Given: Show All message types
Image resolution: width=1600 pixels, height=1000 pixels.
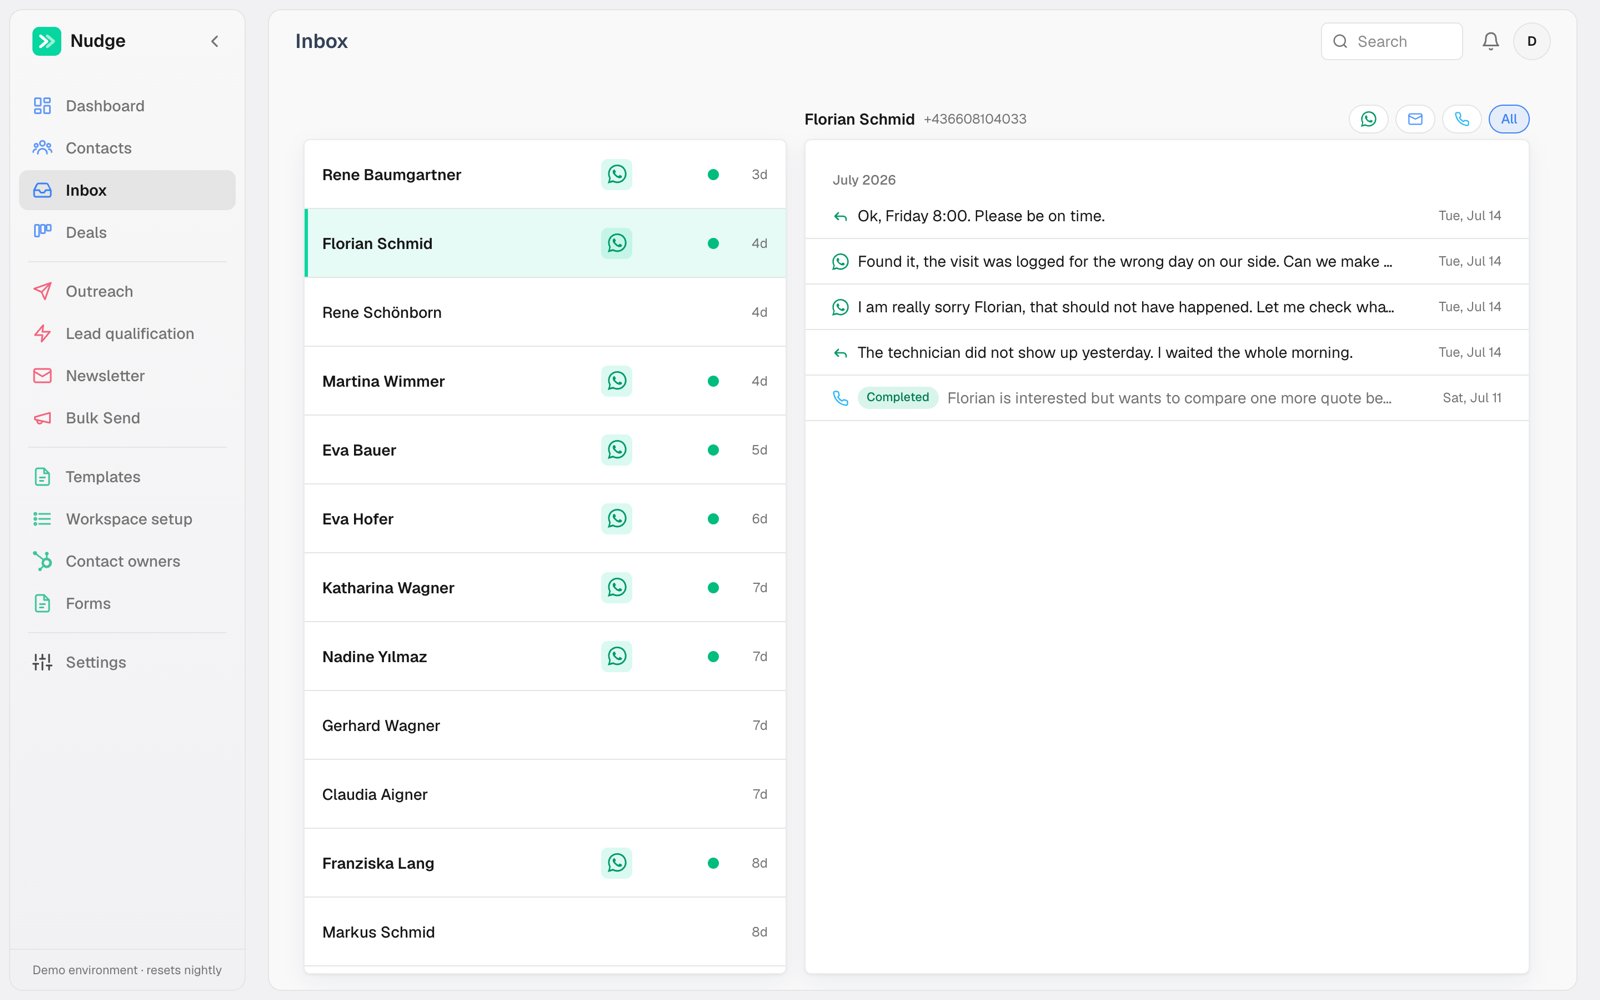Looking at the screenshot, I should (x=1509, y=119).
